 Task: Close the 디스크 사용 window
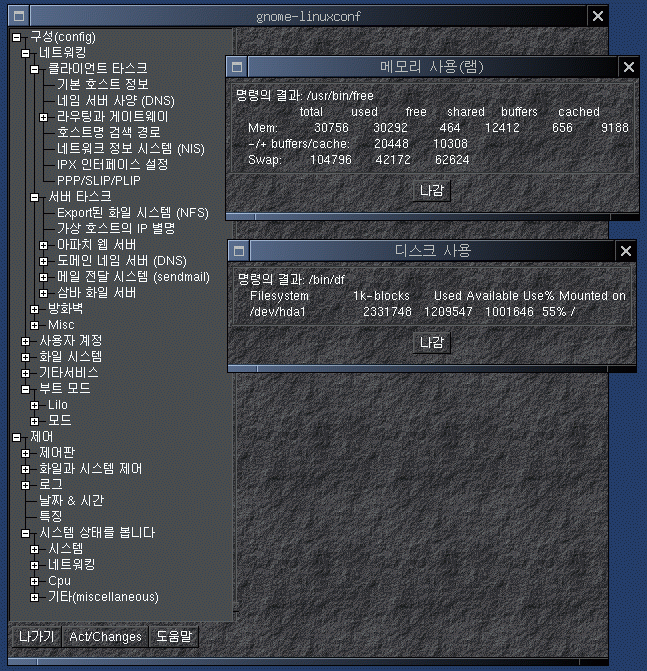(x=626, y=251)
